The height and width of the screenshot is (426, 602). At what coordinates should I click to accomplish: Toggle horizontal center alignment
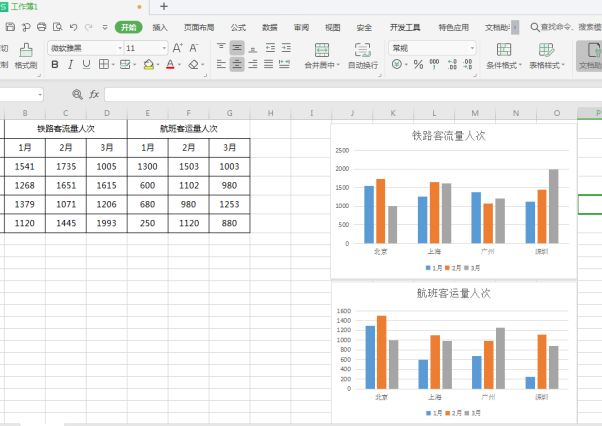237,64
